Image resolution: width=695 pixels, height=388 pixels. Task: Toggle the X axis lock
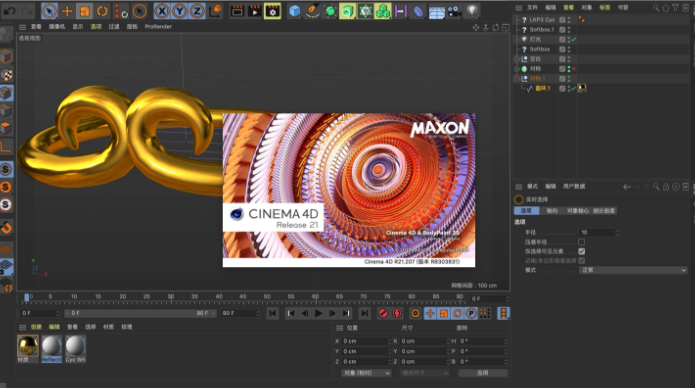point(162,11)
